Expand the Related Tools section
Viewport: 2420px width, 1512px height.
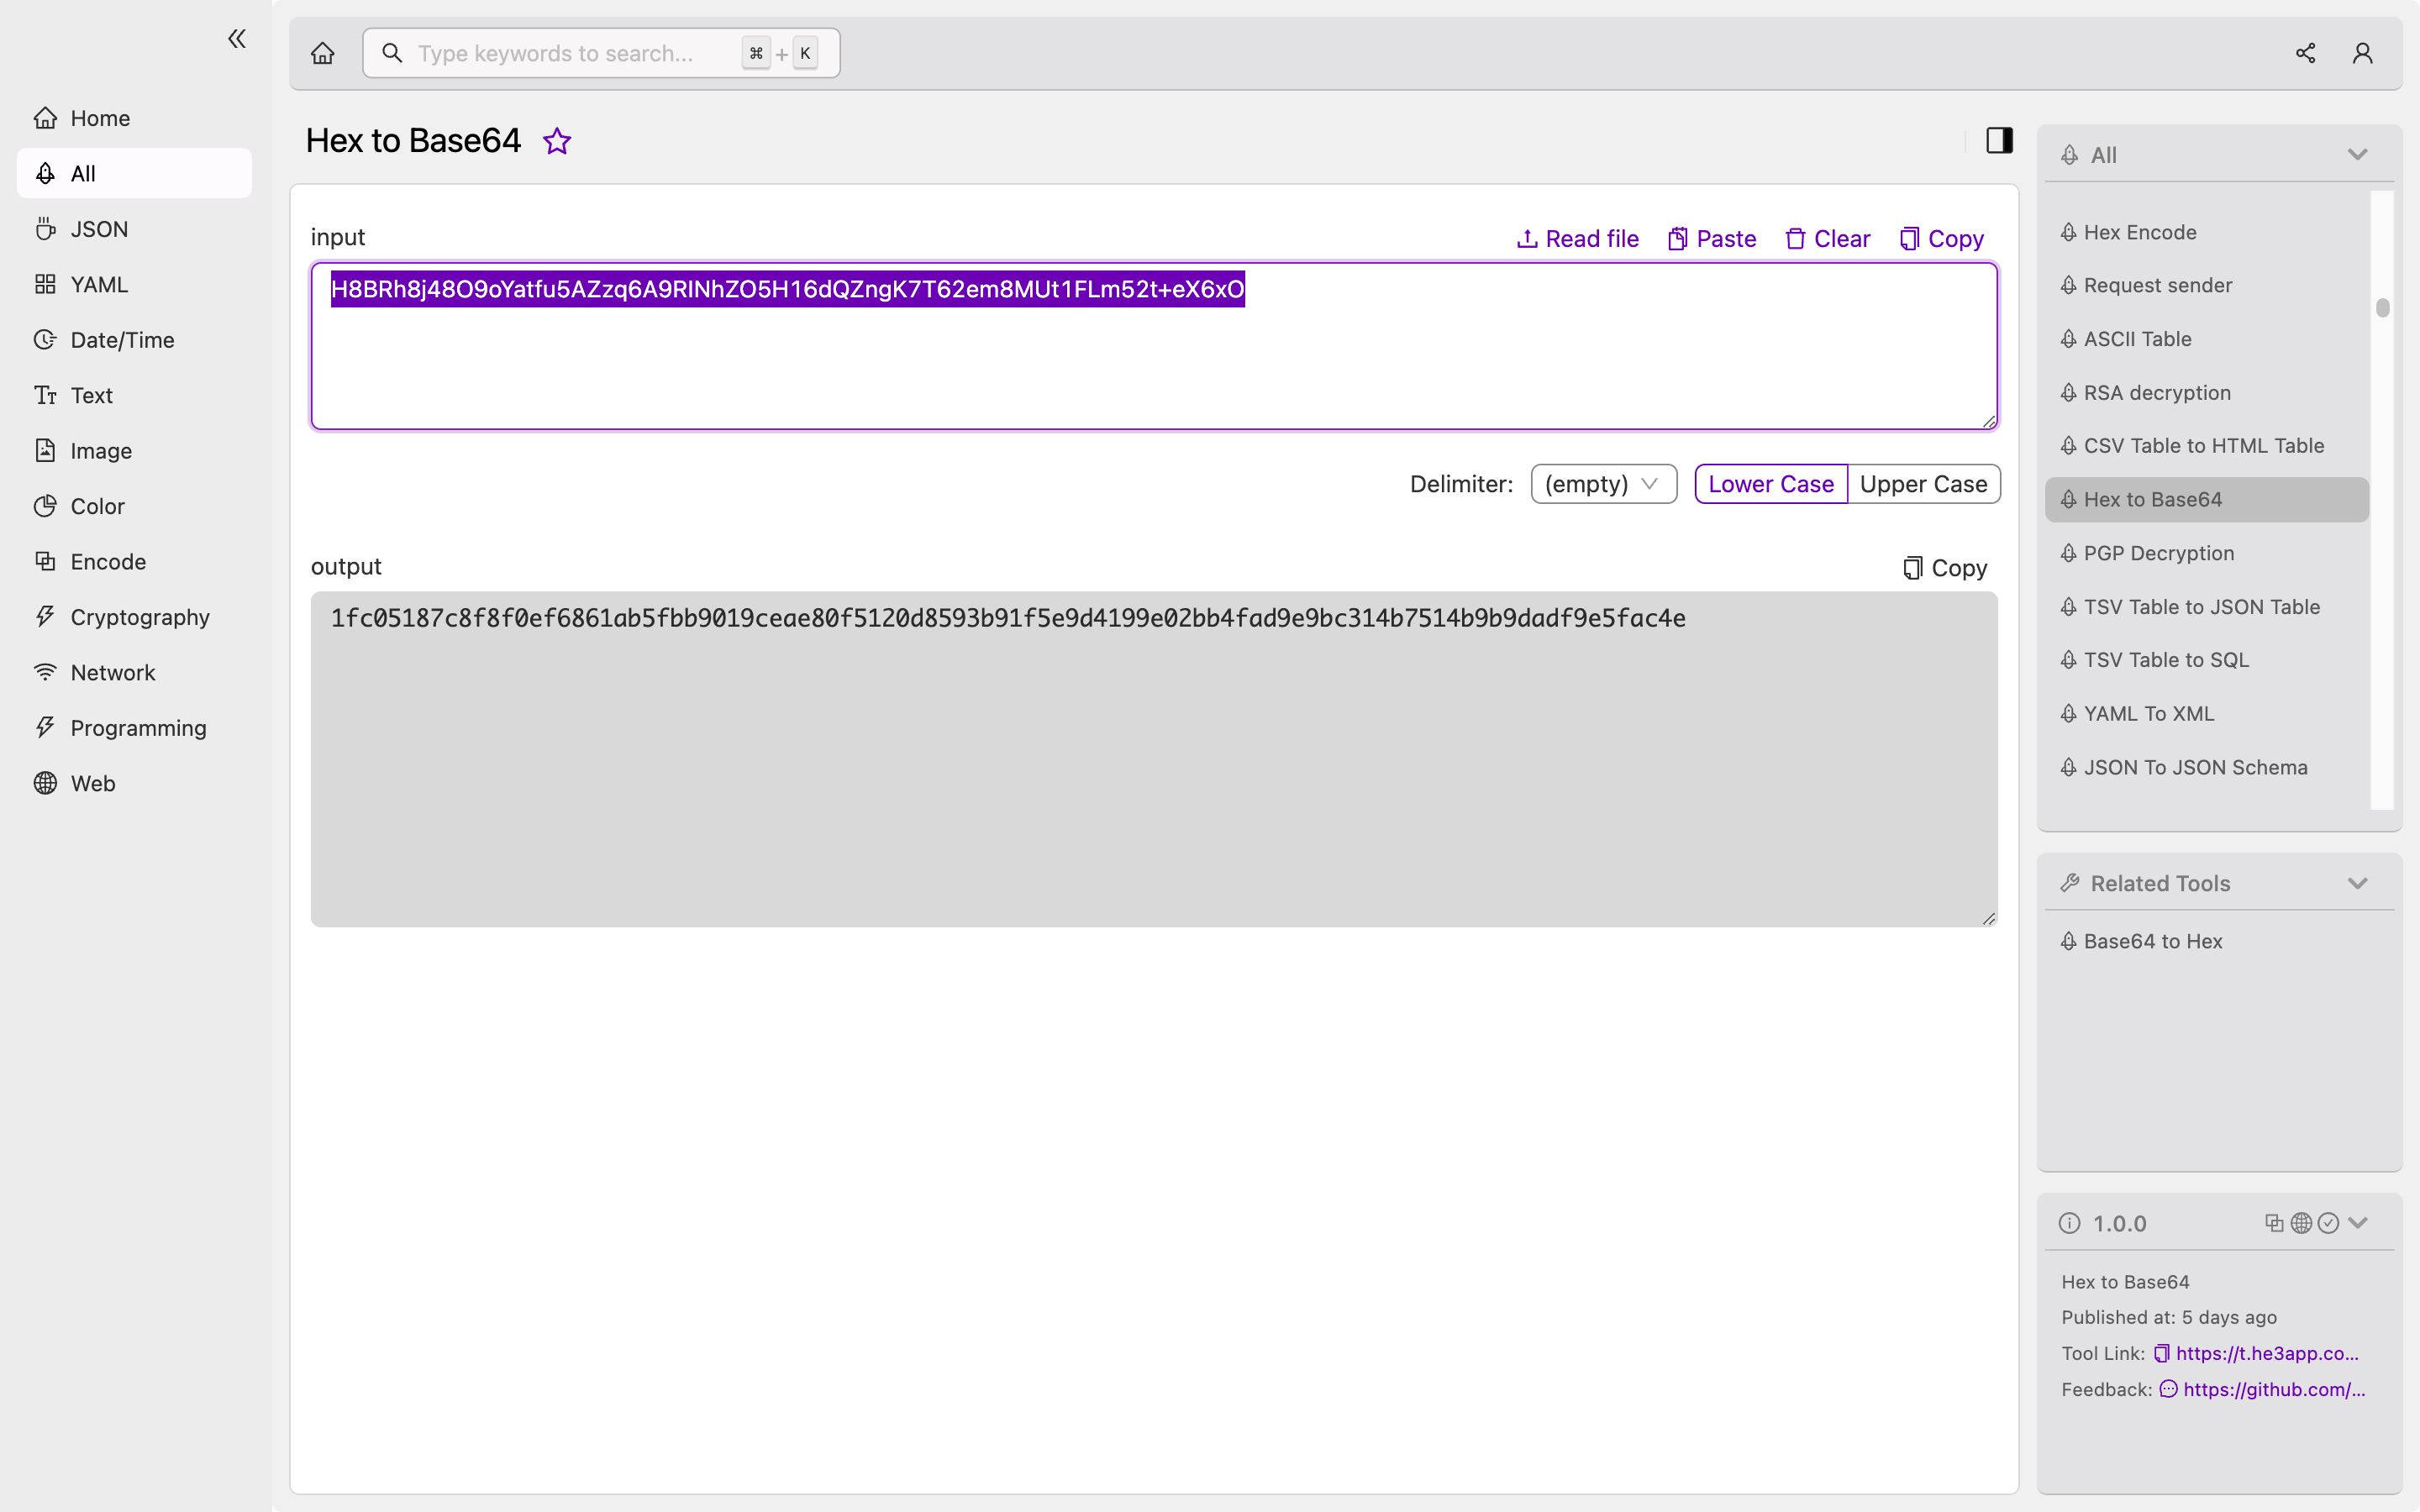point(2357,883)
